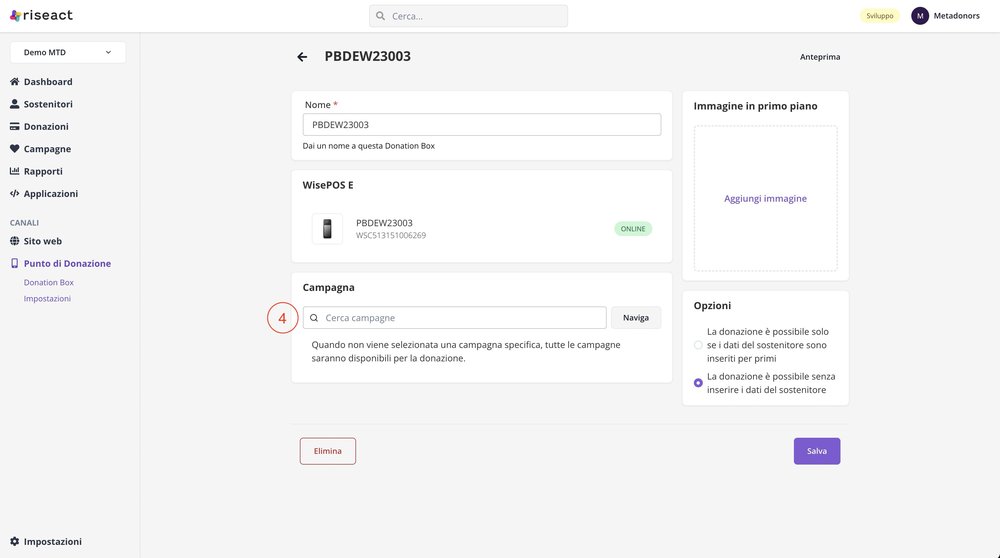1000x558 pixels.
Task: Click the riseact logo icon
Action: coord(16,16)
